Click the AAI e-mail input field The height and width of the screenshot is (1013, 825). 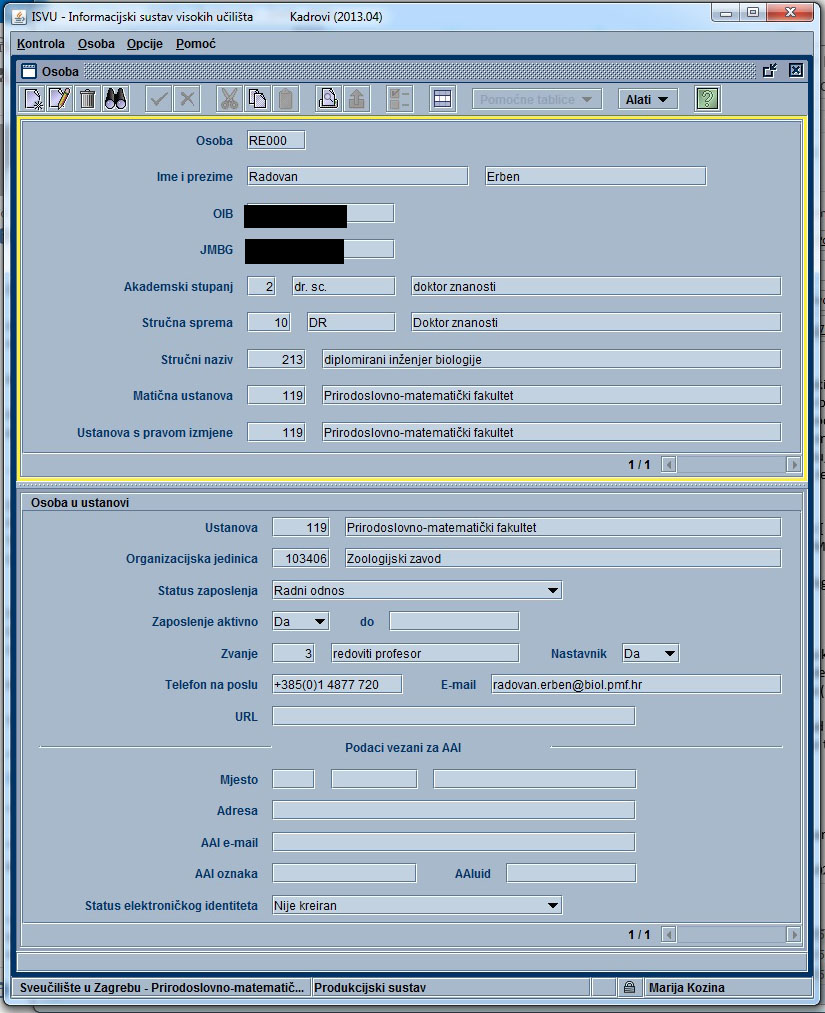(454, 842)
